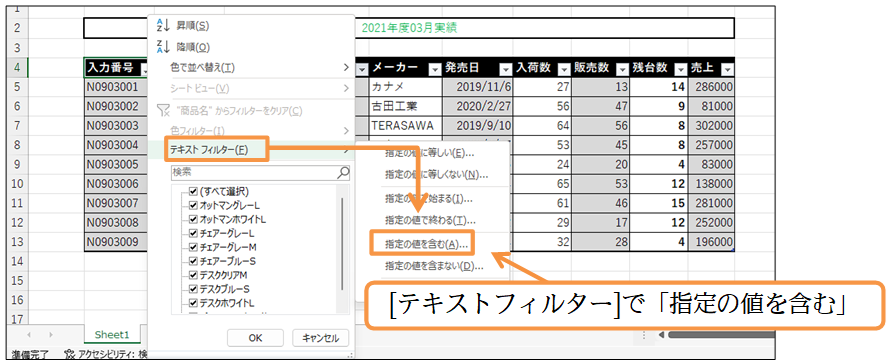Uncheck オットマングレーL checkbox
889x363 pixels.
coord(193,205)
